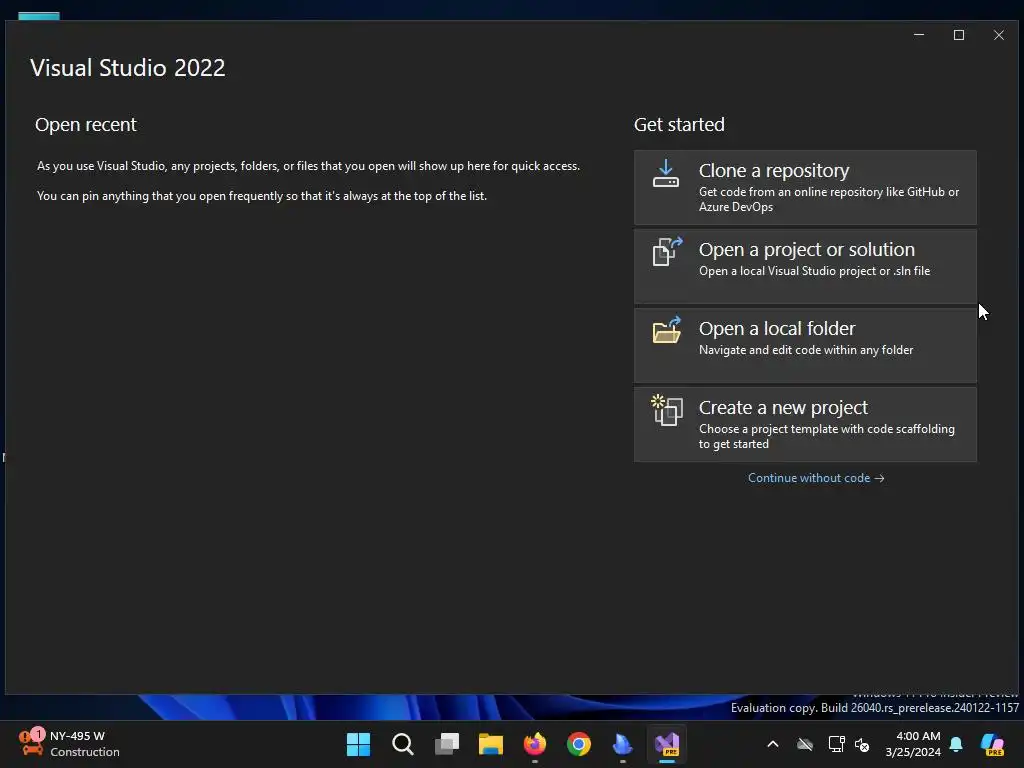Follow the Continue without code link
1024x768 pixels.
[x=816, y=478]
